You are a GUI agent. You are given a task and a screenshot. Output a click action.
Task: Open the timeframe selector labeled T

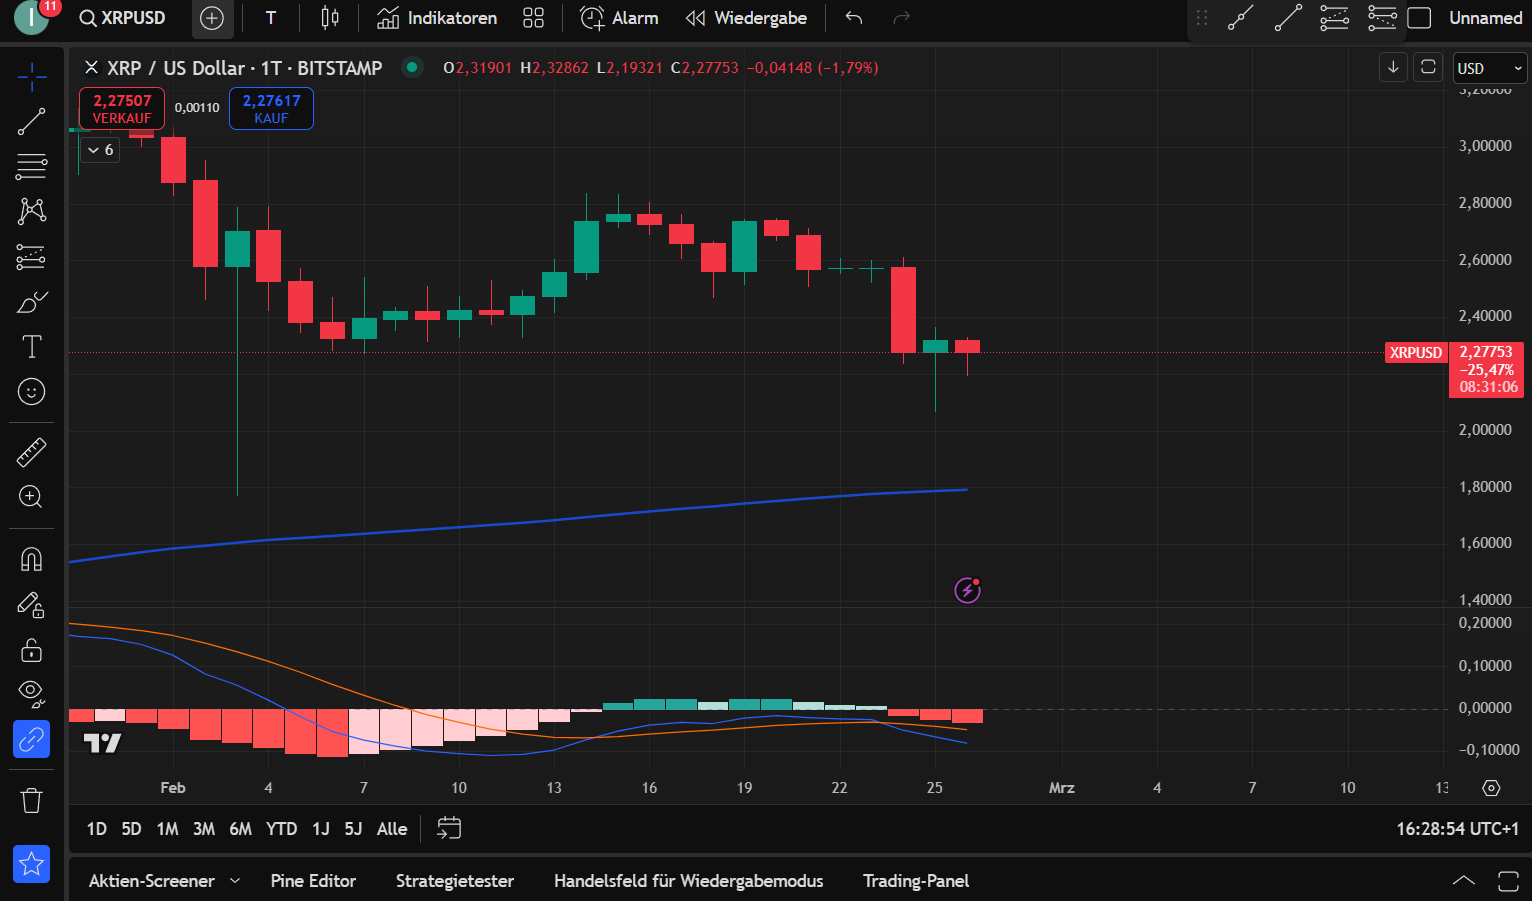[x=270, y=18]
